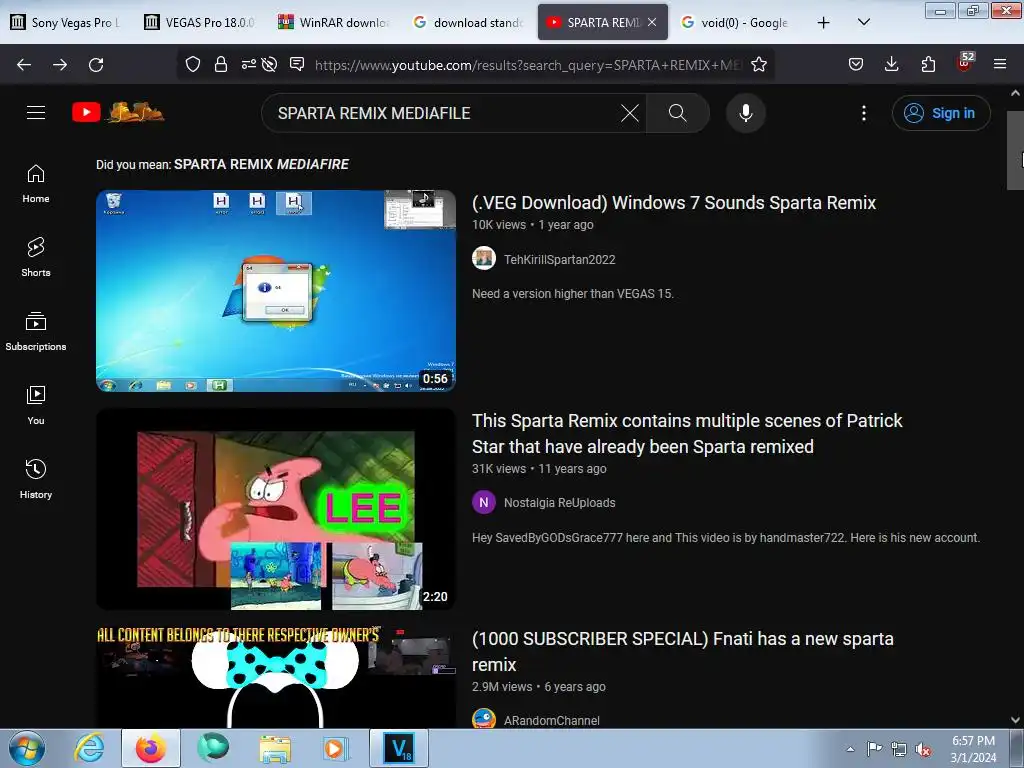
Task: Go forward with the browser forward arrow
Action: coord(60,65)
